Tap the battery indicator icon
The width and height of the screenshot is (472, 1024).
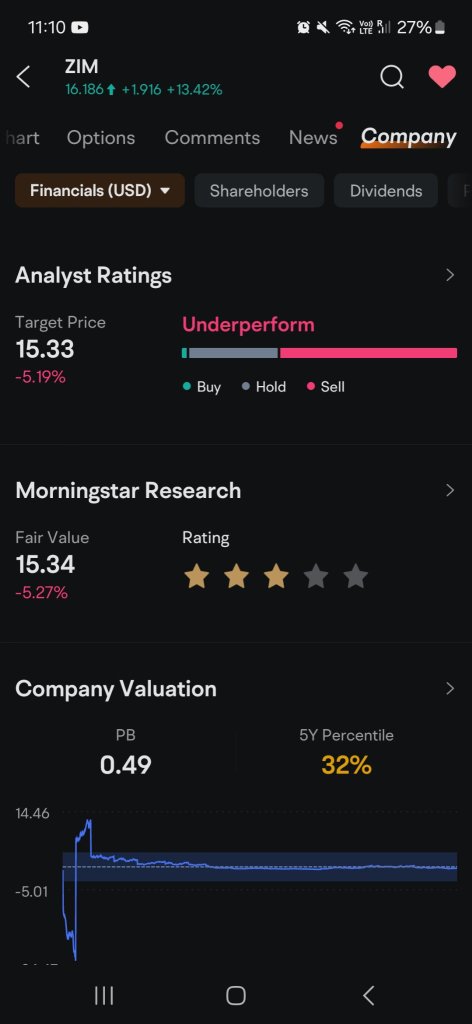coord(441,27)
